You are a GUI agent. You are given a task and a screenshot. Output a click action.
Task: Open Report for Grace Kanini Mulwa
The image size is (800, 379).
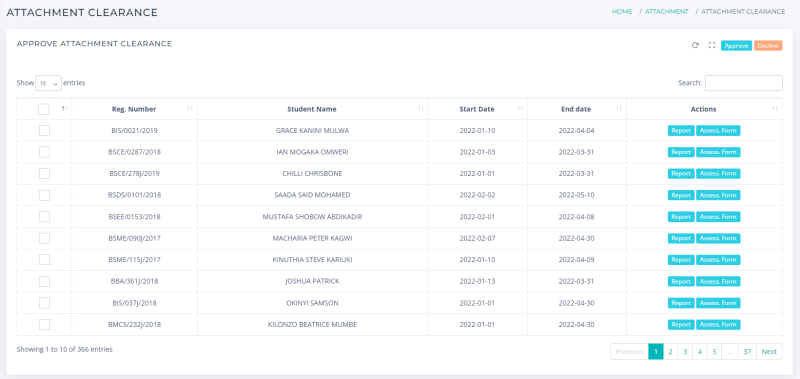click(681, 131)
